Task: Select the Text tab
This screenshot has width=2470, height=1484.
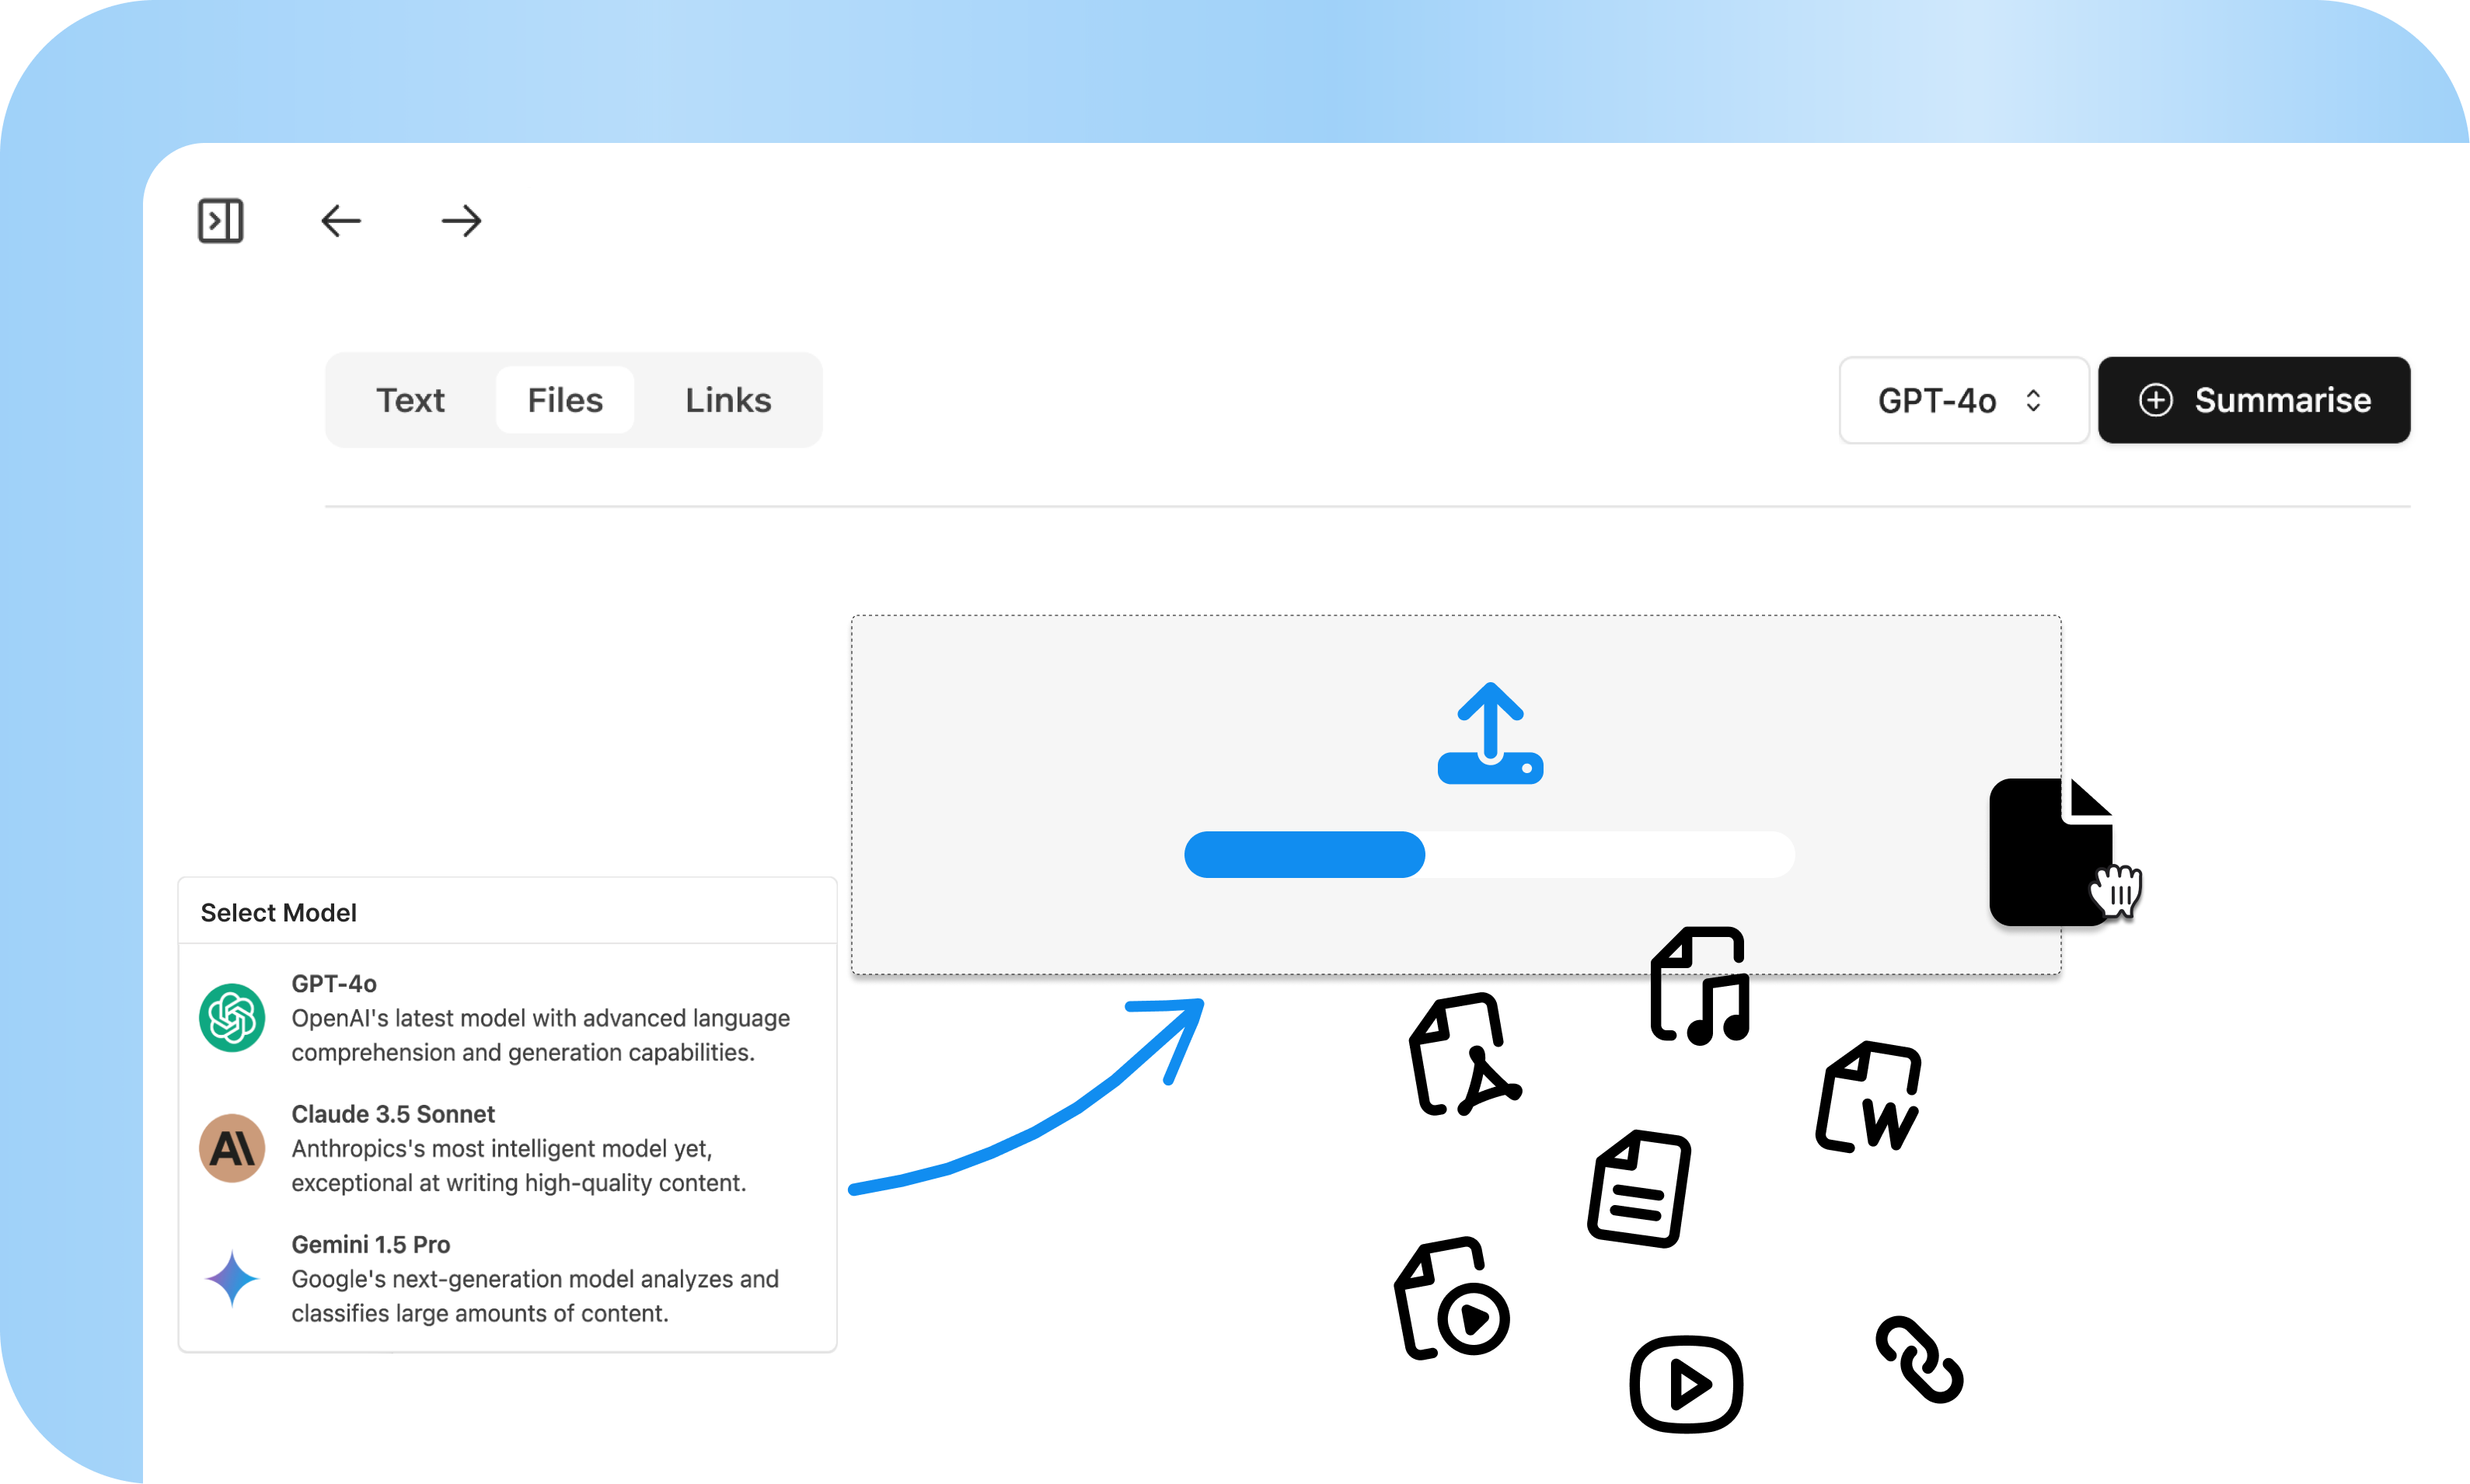Action: click(x=410, y=397)
